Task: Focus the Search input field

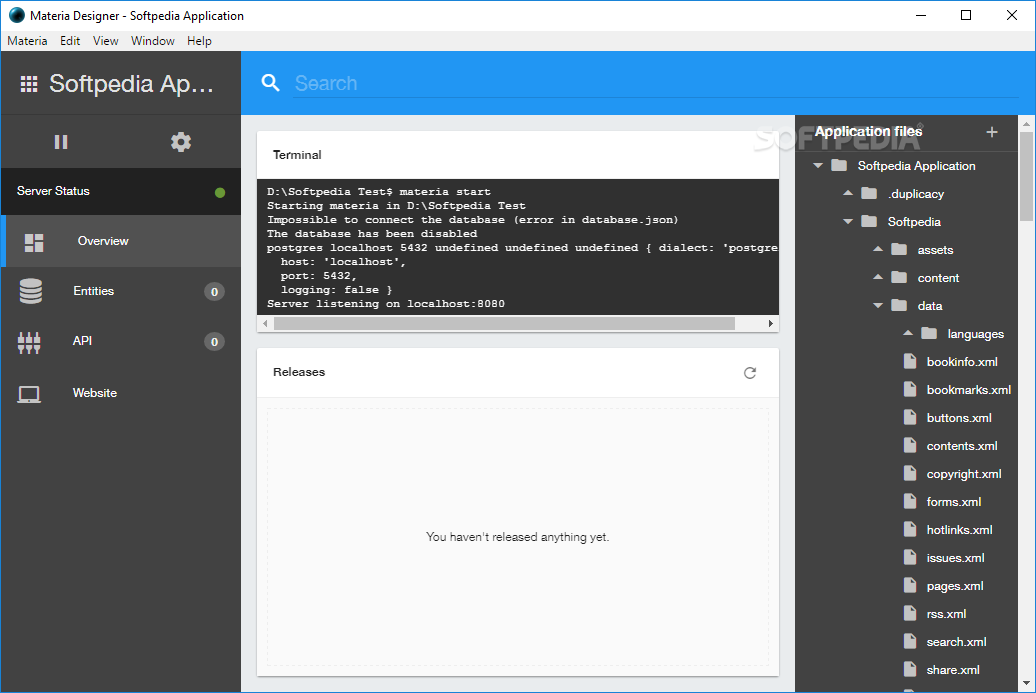Action: click(x=655, y=83)
